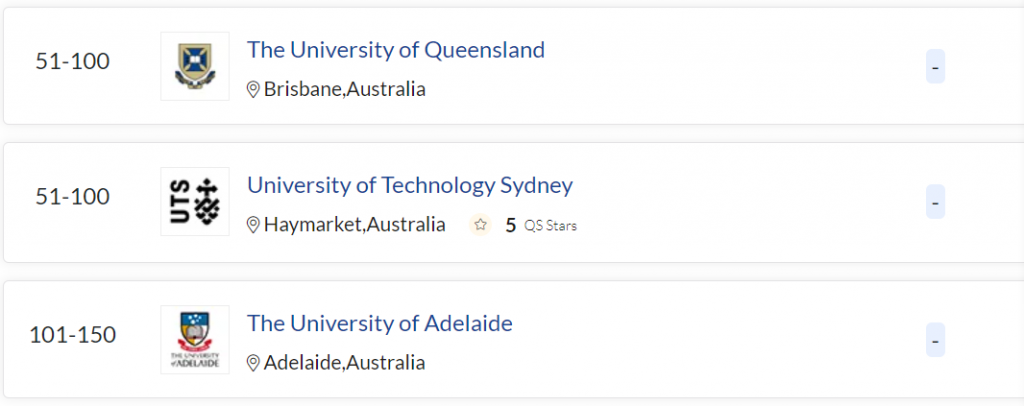Click the Haymarket, Australia location text

click(x=354, y=225)
